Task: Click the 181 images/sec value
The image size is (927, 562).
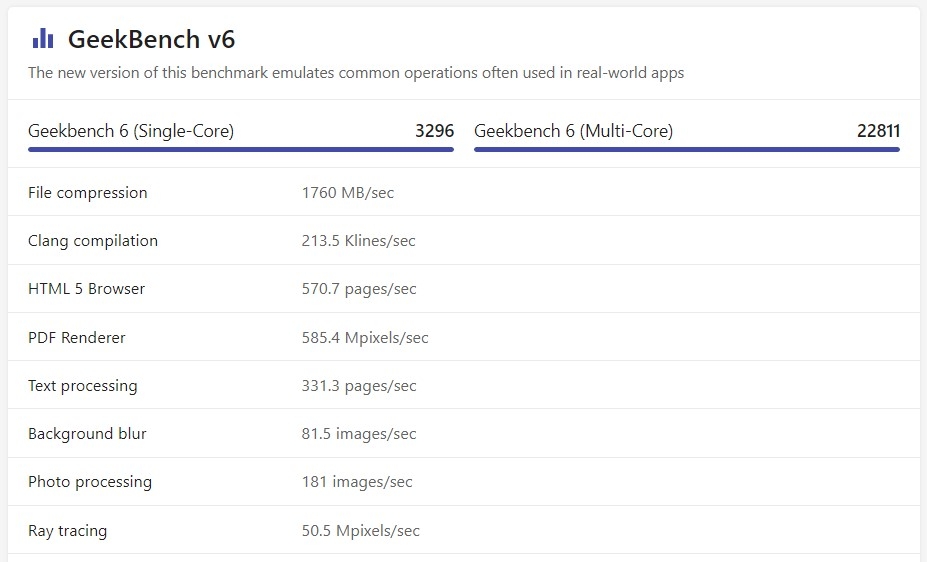Action: [357, 482]
